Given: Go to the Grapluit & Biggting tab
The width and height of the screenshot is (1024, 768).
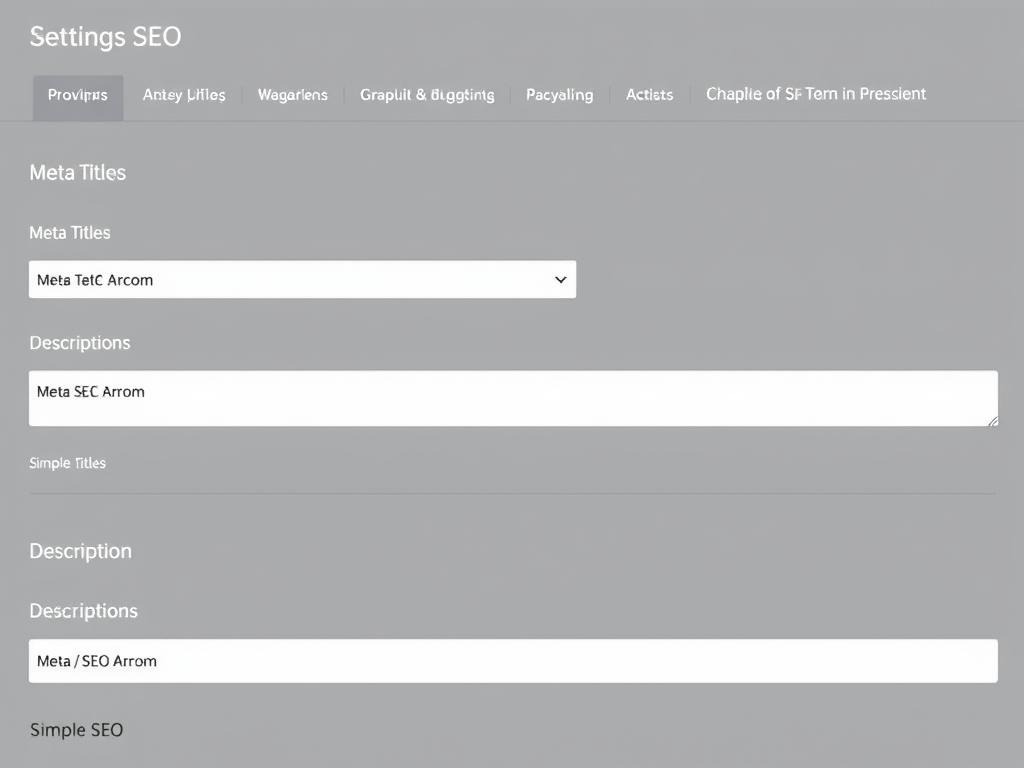Looking at the screenshot, I should click(x=427, y=95).
